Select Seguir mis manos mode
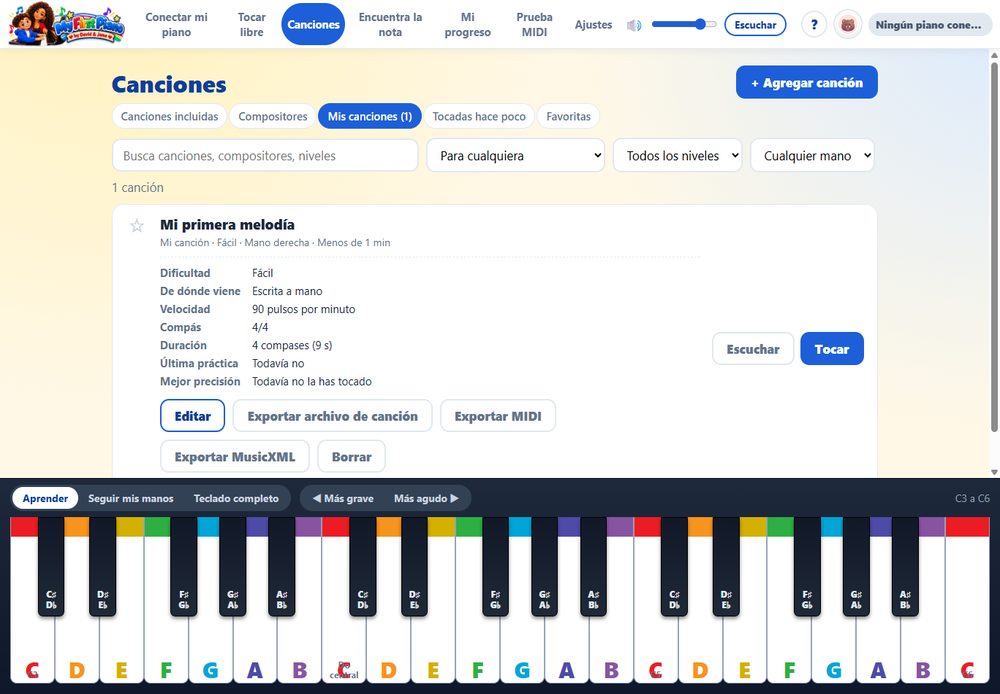 [131, 498]
